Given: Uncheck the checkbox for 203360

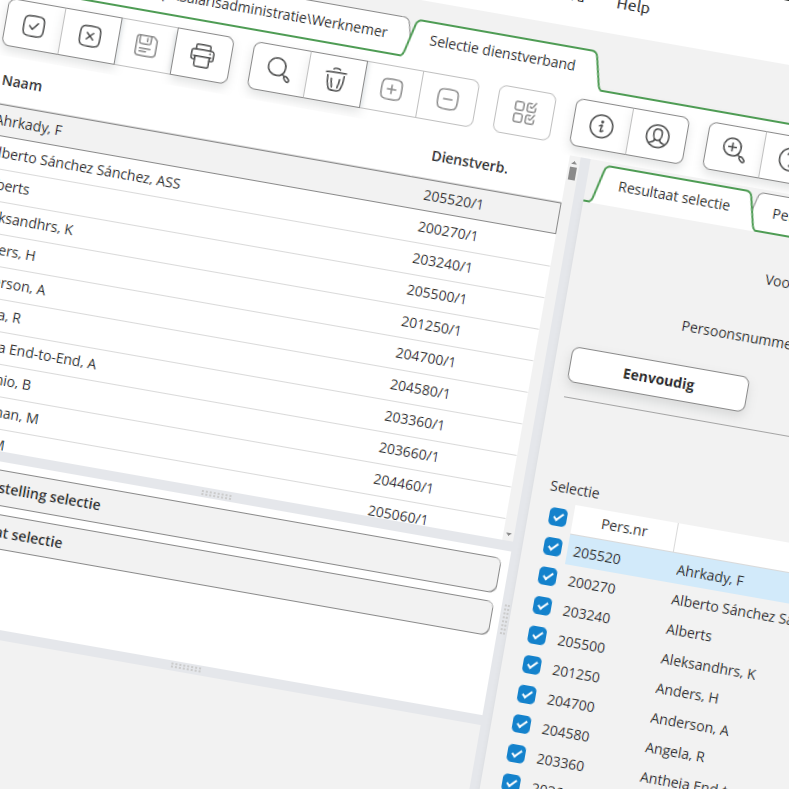Looking at the screenshot, I should (516, 754).
